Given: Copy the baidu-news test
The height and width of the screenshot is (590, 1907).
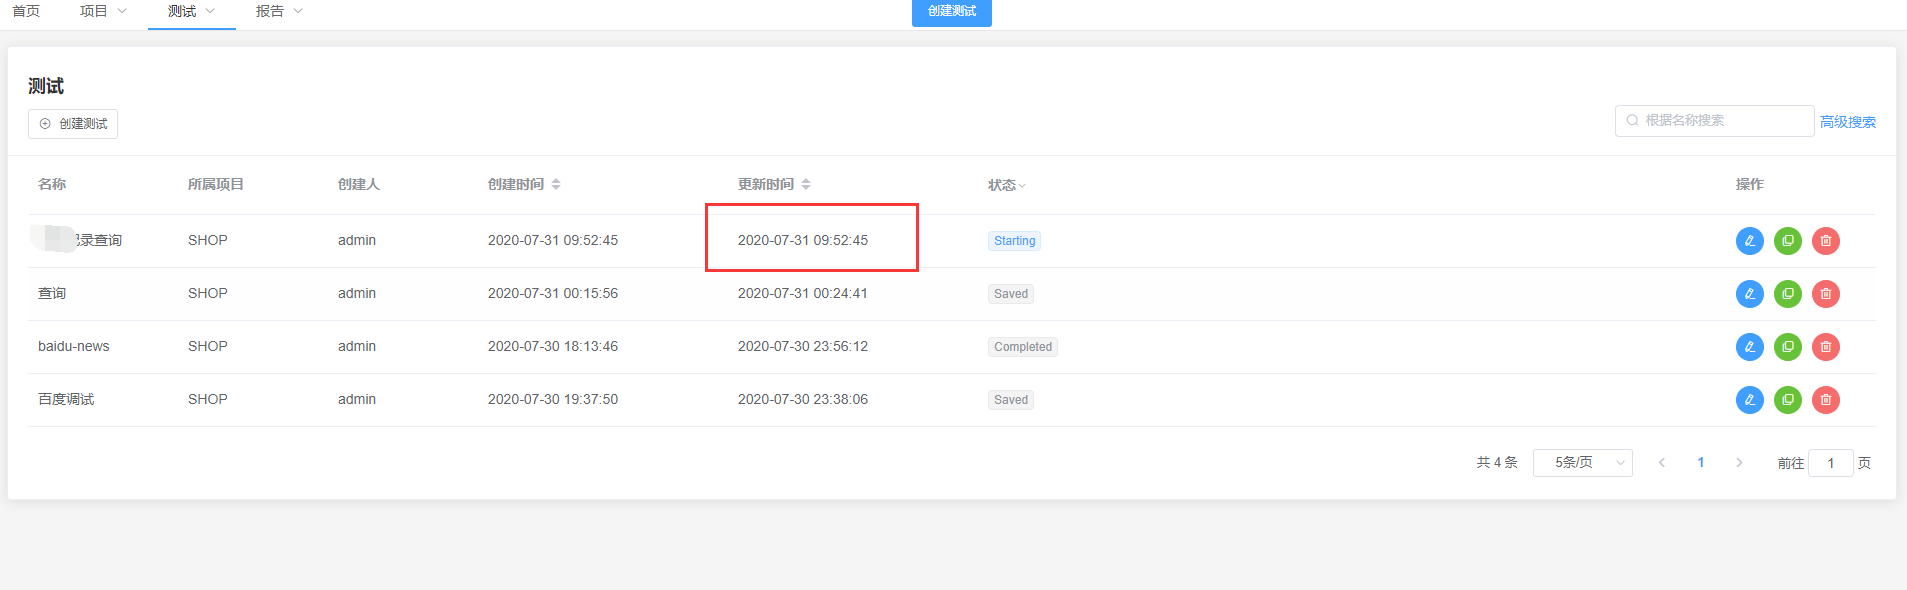Looking at the screenshot, I should coord(1787,347).
